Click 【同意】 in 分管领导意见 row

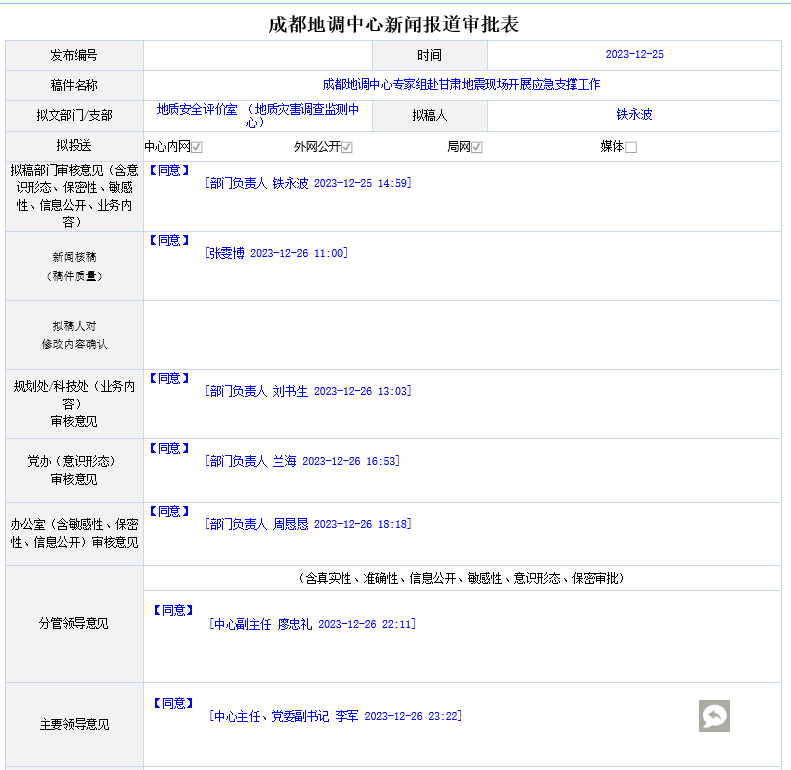pos(173,611)
